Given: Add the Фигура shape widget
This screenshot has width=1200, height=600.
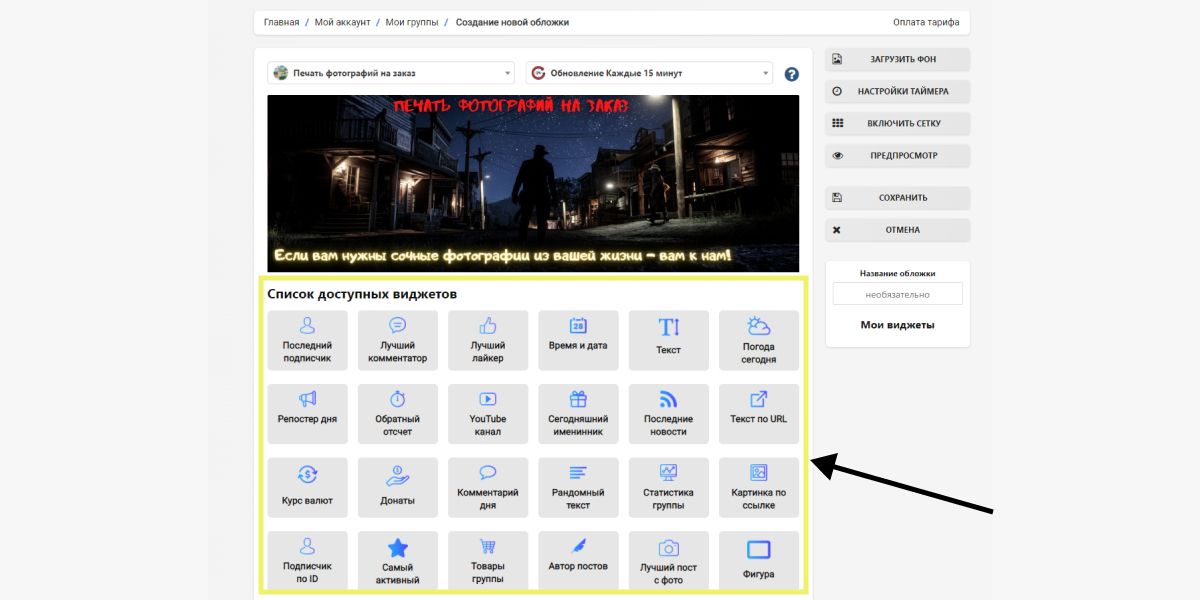Looking at the screenshot, I should point(758,561).
